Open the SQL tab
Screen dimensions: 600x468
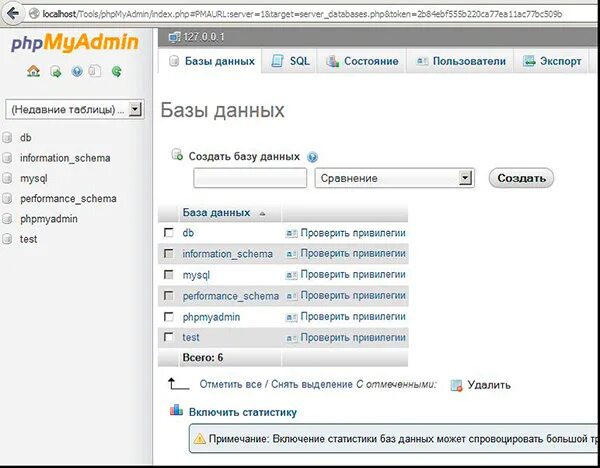coord(290,61)
